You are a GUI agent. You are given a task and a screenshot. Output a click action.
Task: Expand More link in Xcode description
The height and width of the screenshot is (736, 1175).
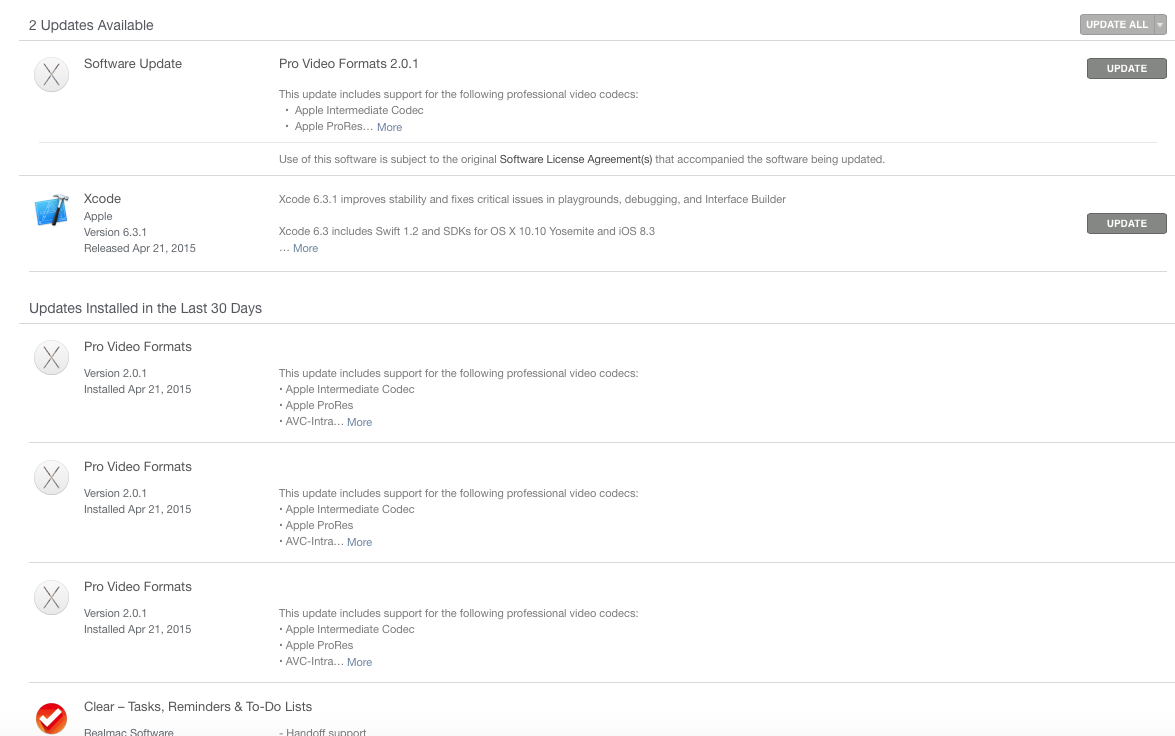click(306, 248)
